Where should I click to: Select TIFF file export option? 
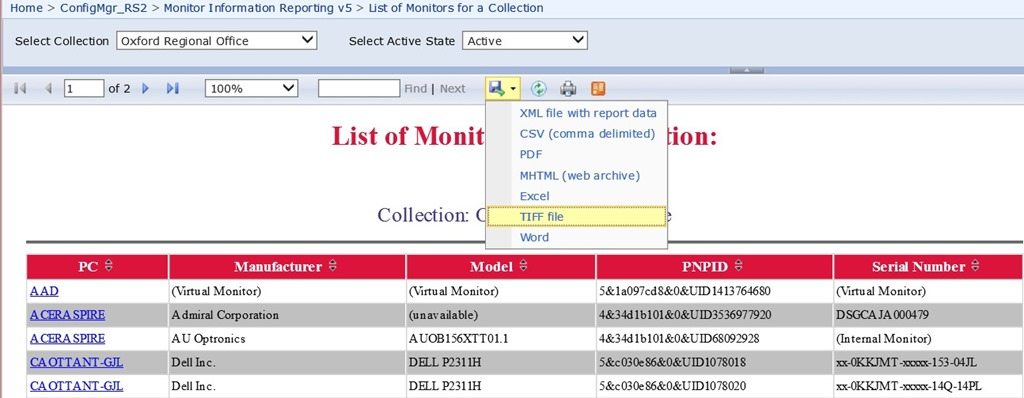[x=577, y=216]
